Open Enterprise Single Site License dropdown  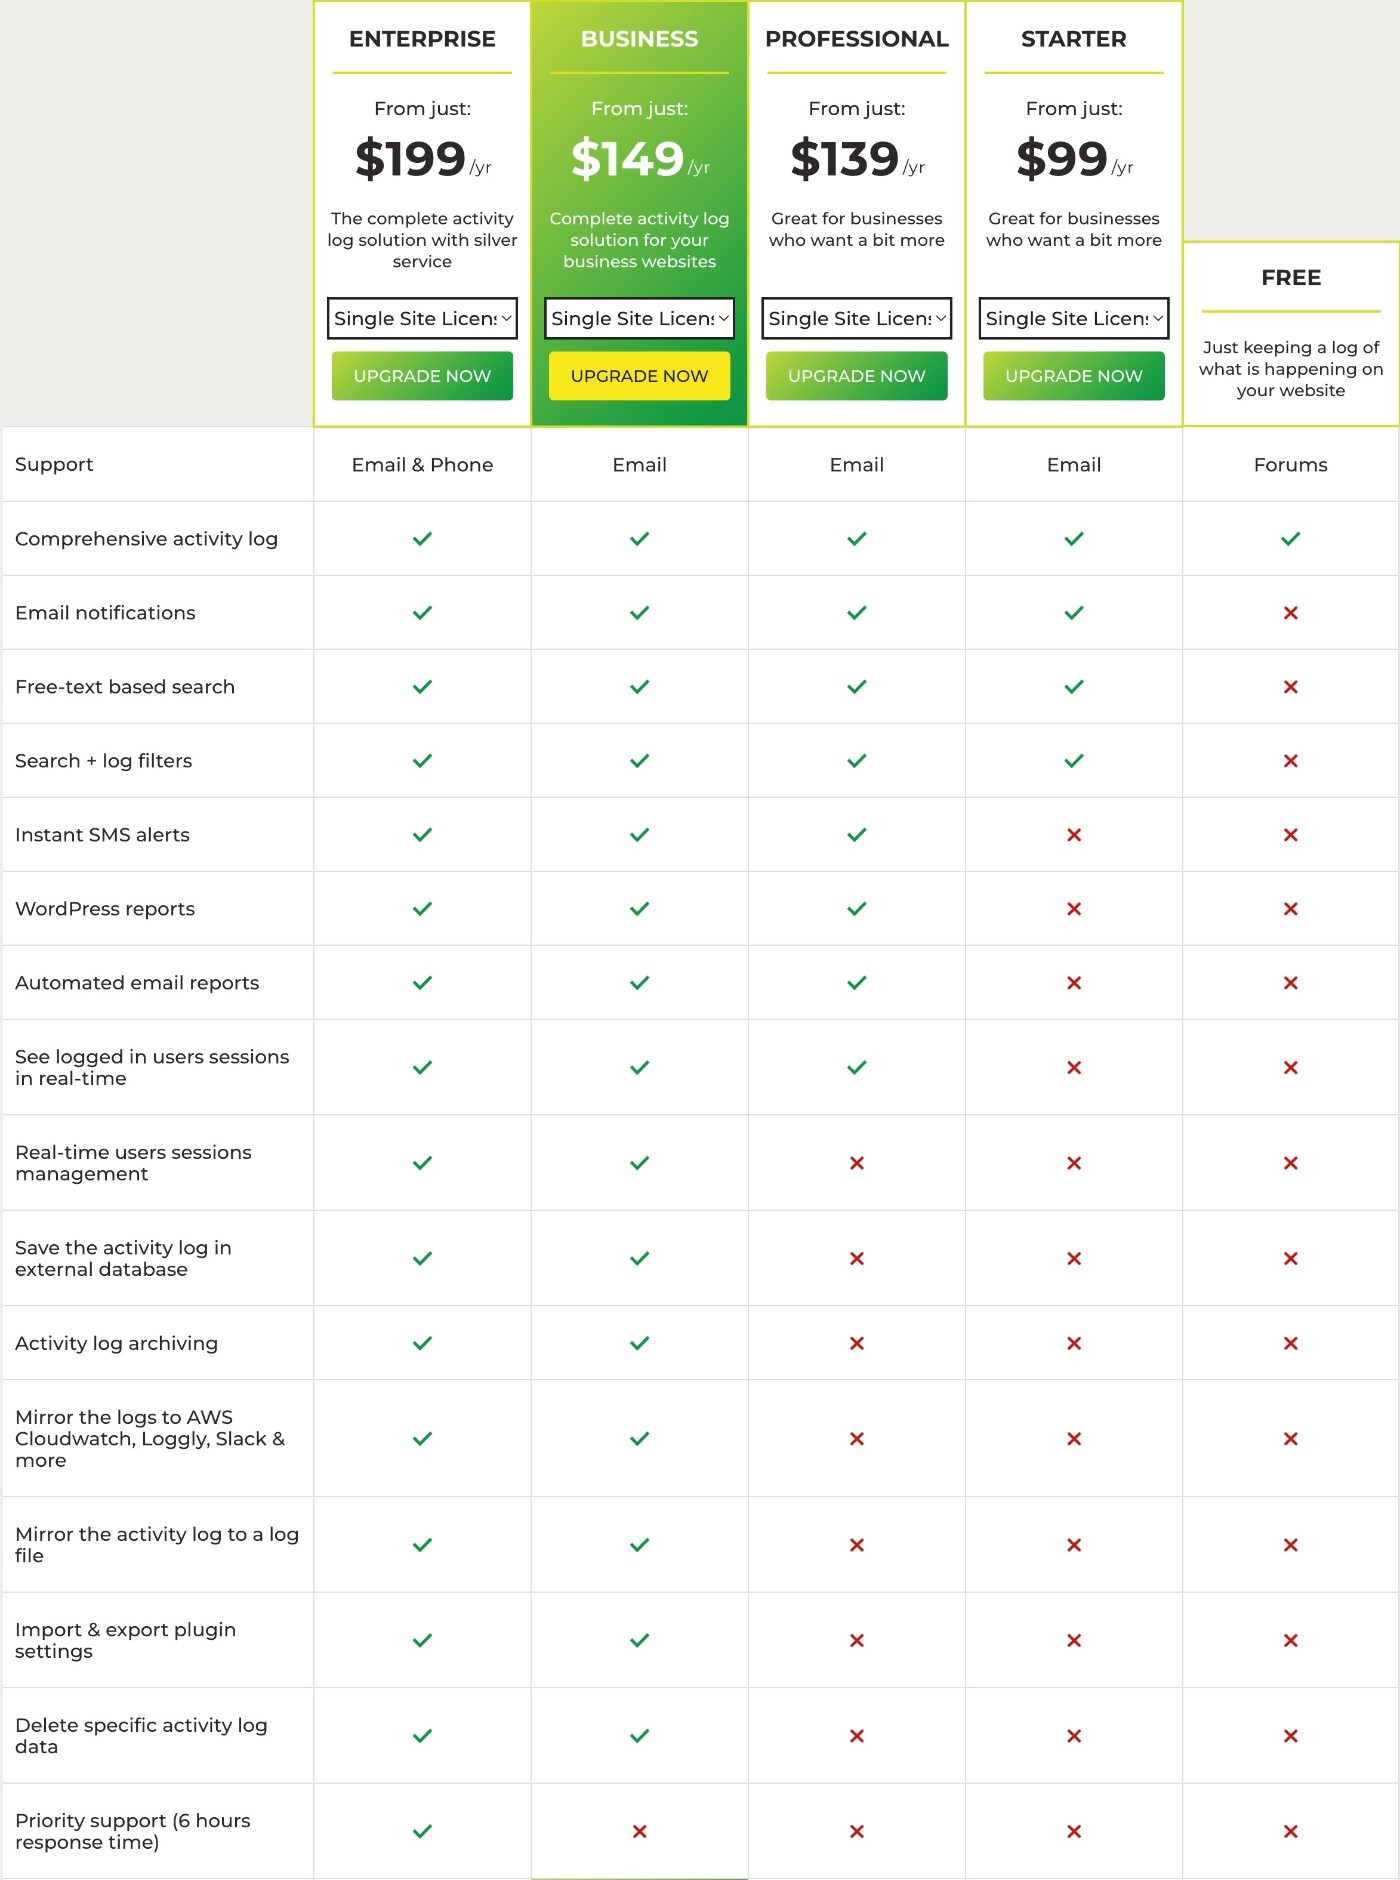click(x=422, y=318)
